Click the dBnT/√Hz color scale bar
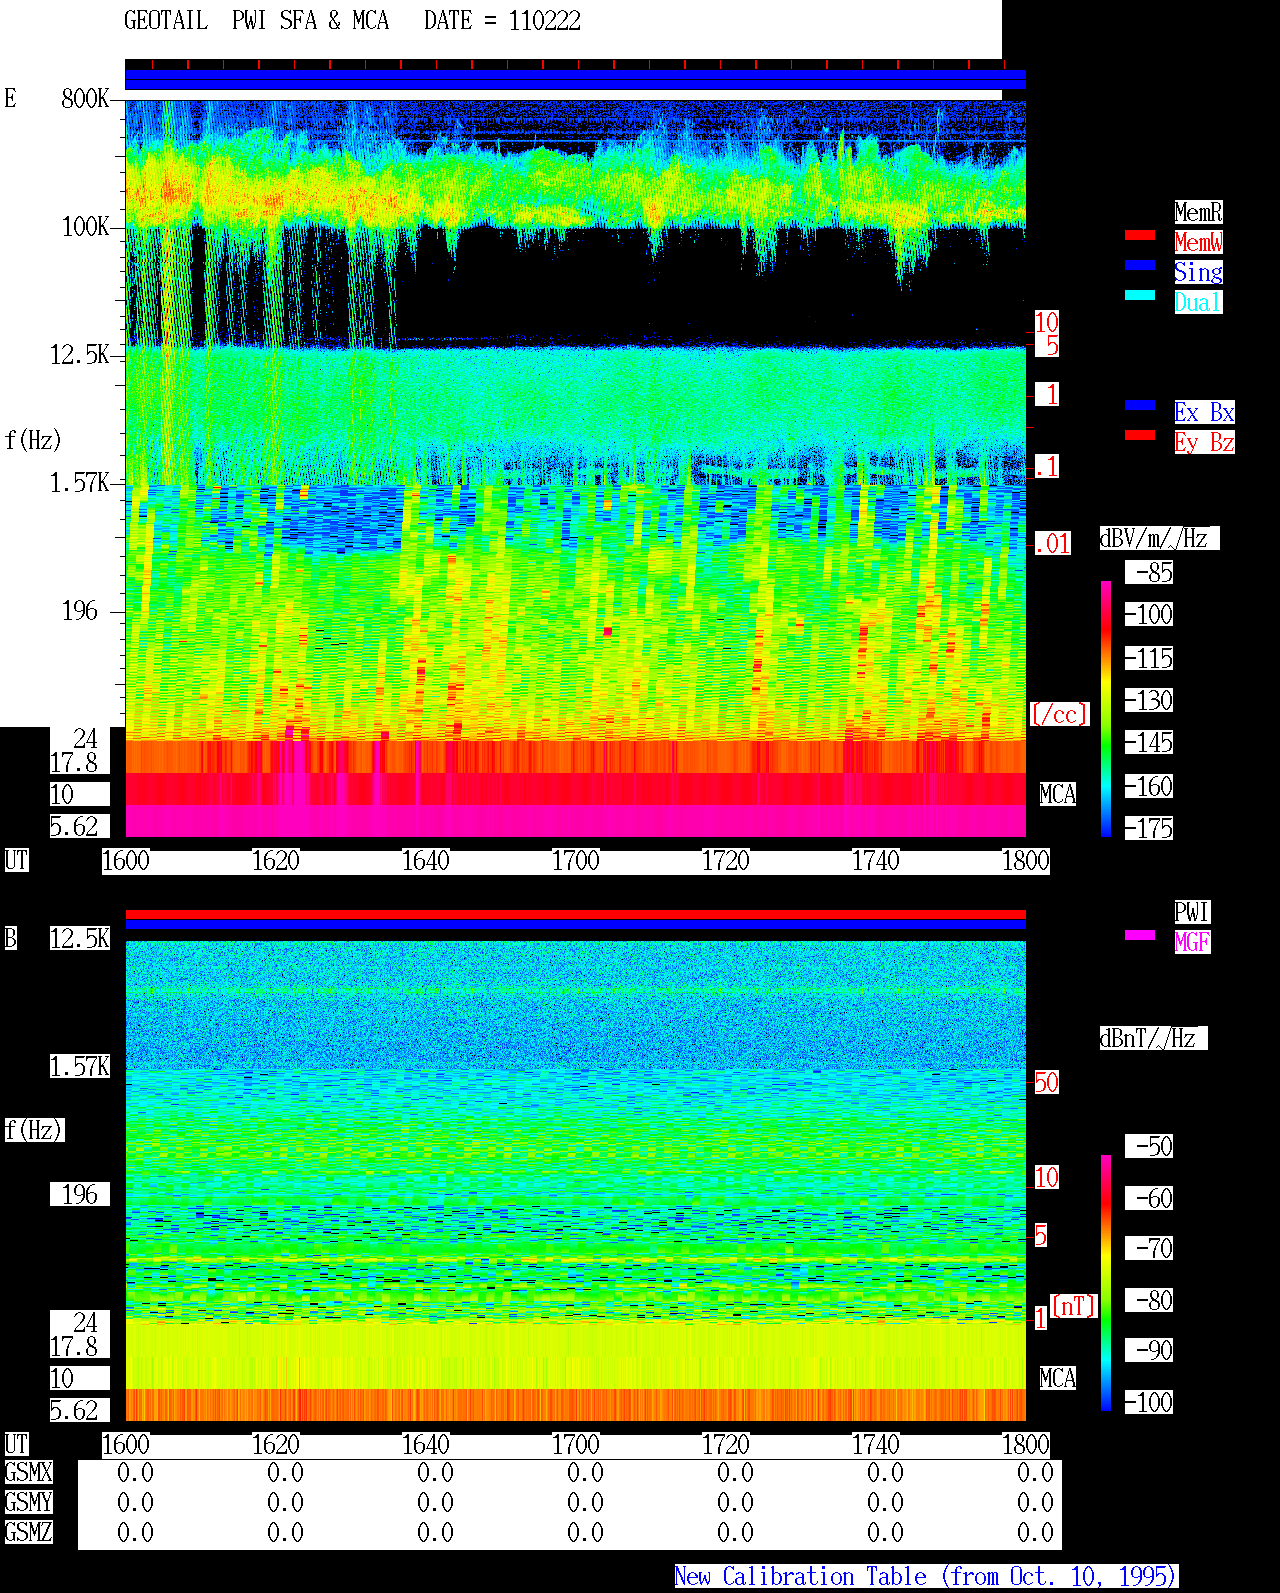Image resolution: width=1280 pixels, height=1593 pixels. 1106,1283
